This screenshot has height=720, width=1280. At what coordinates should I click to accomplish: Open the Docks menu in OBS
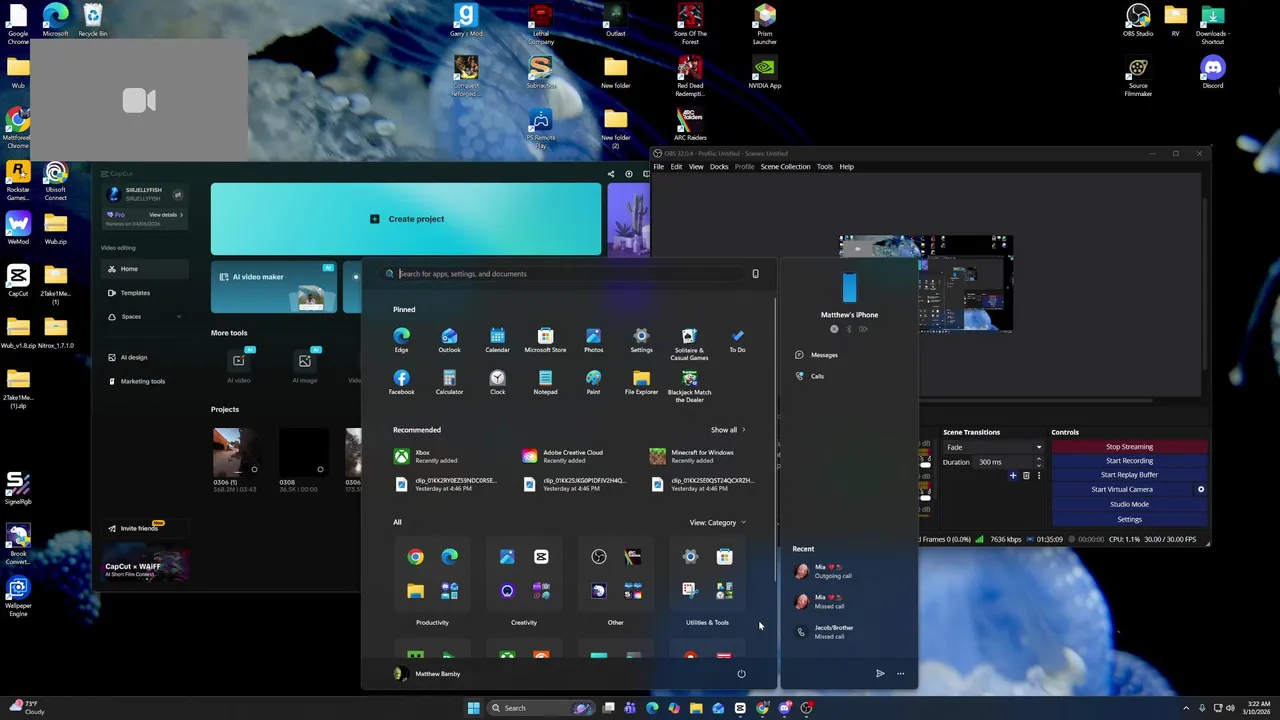pyautogui.click(x=719, y=167)
